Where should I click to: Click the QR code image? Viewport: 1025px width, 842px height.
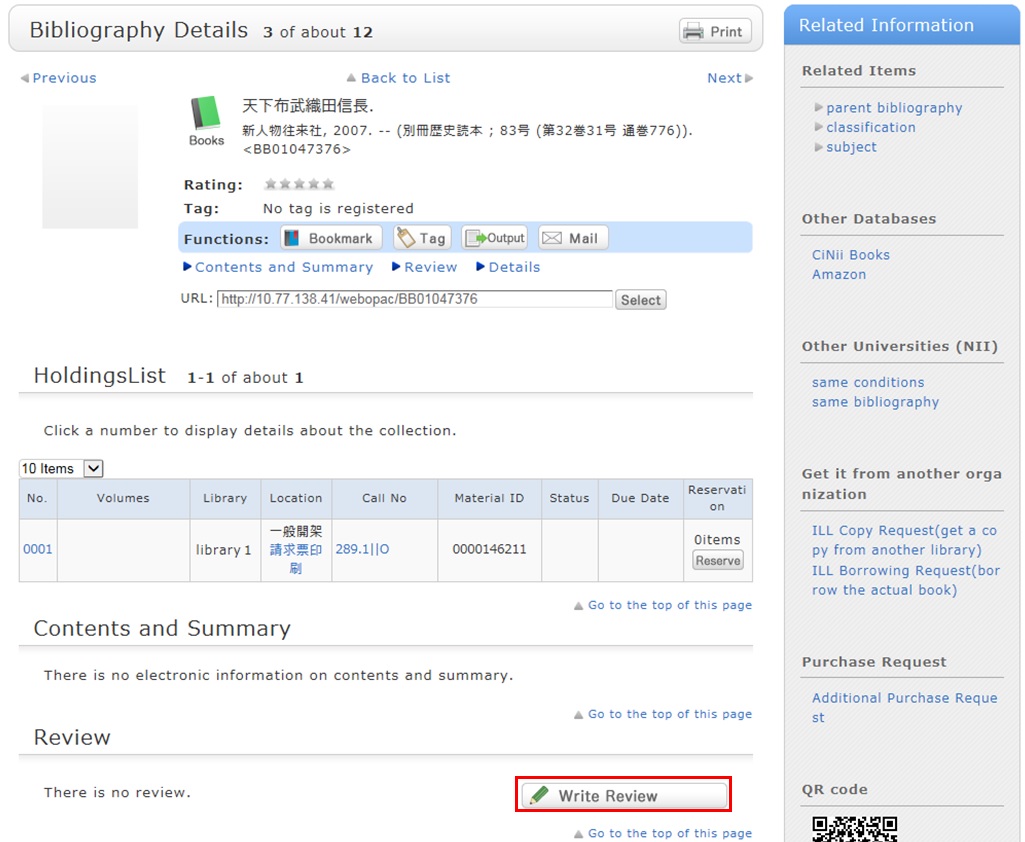[854, 829]
